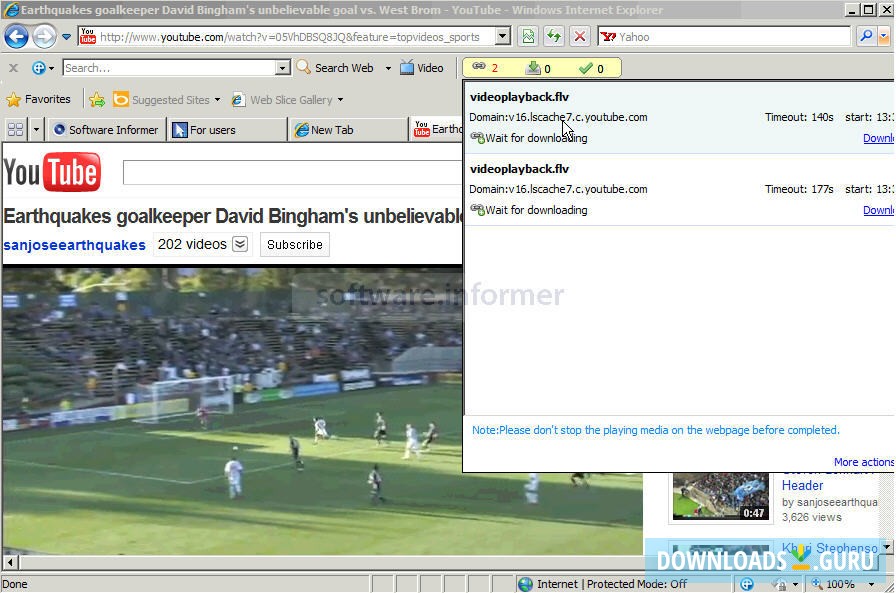Open search provider dropdown arrow
This screenshot has height=593, width=896.
884,37
